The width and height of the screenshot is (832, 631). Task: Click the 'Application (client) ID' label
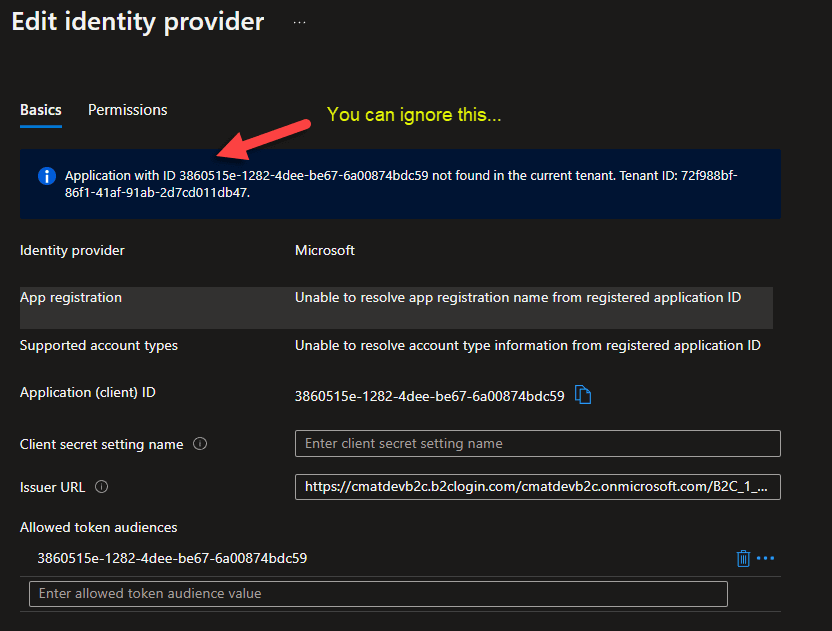(x=88, y=393)
